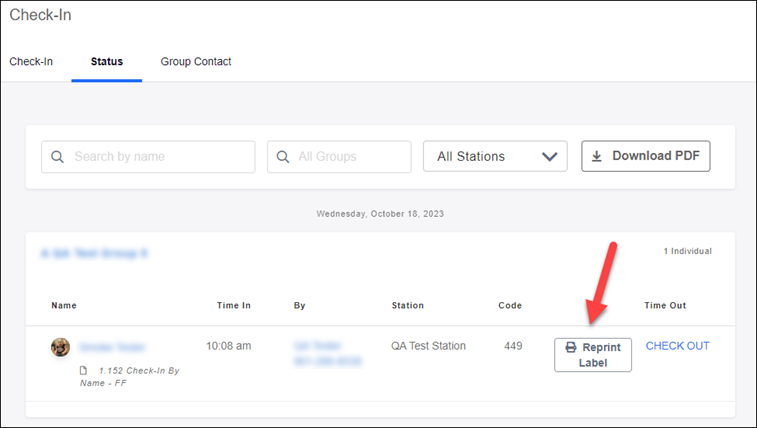Click the Time In column header
This screenshot has width=757, height=428.
[233, 305]
